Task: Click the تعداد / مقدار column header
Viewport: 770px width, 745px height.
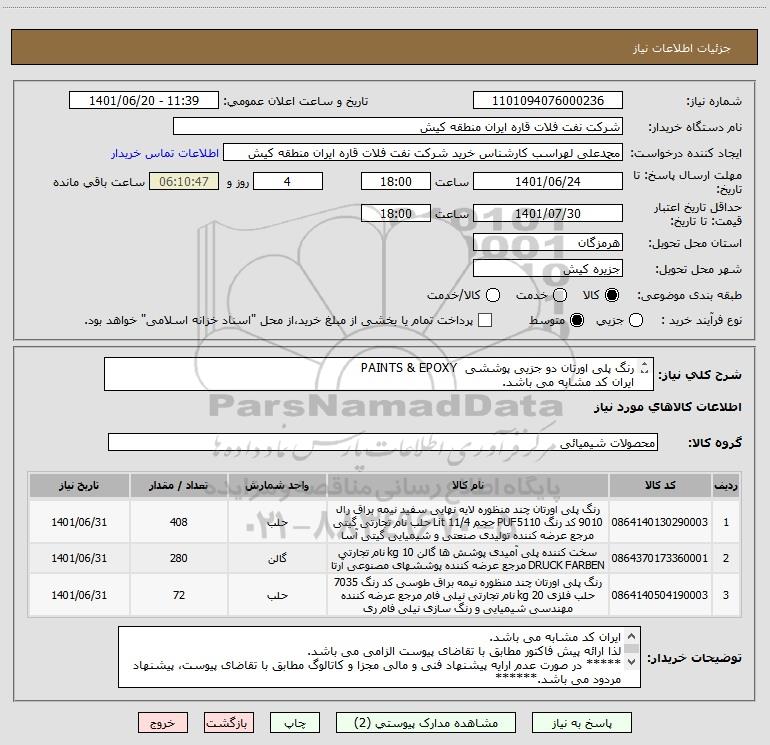Action: click(179, 486)
